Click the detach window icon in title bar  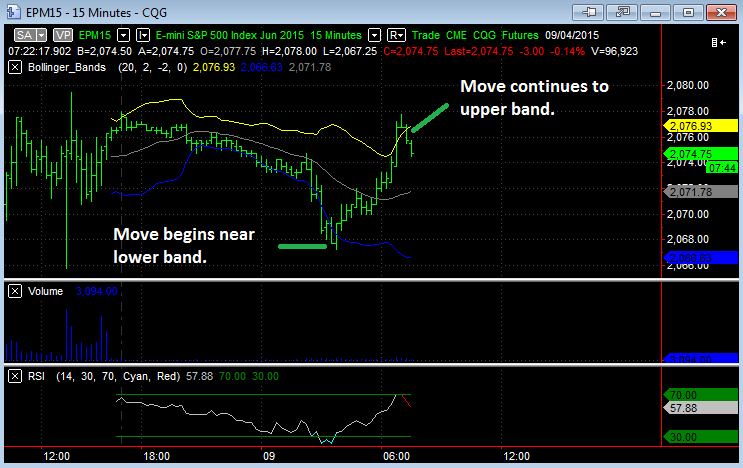click(622, 12)
